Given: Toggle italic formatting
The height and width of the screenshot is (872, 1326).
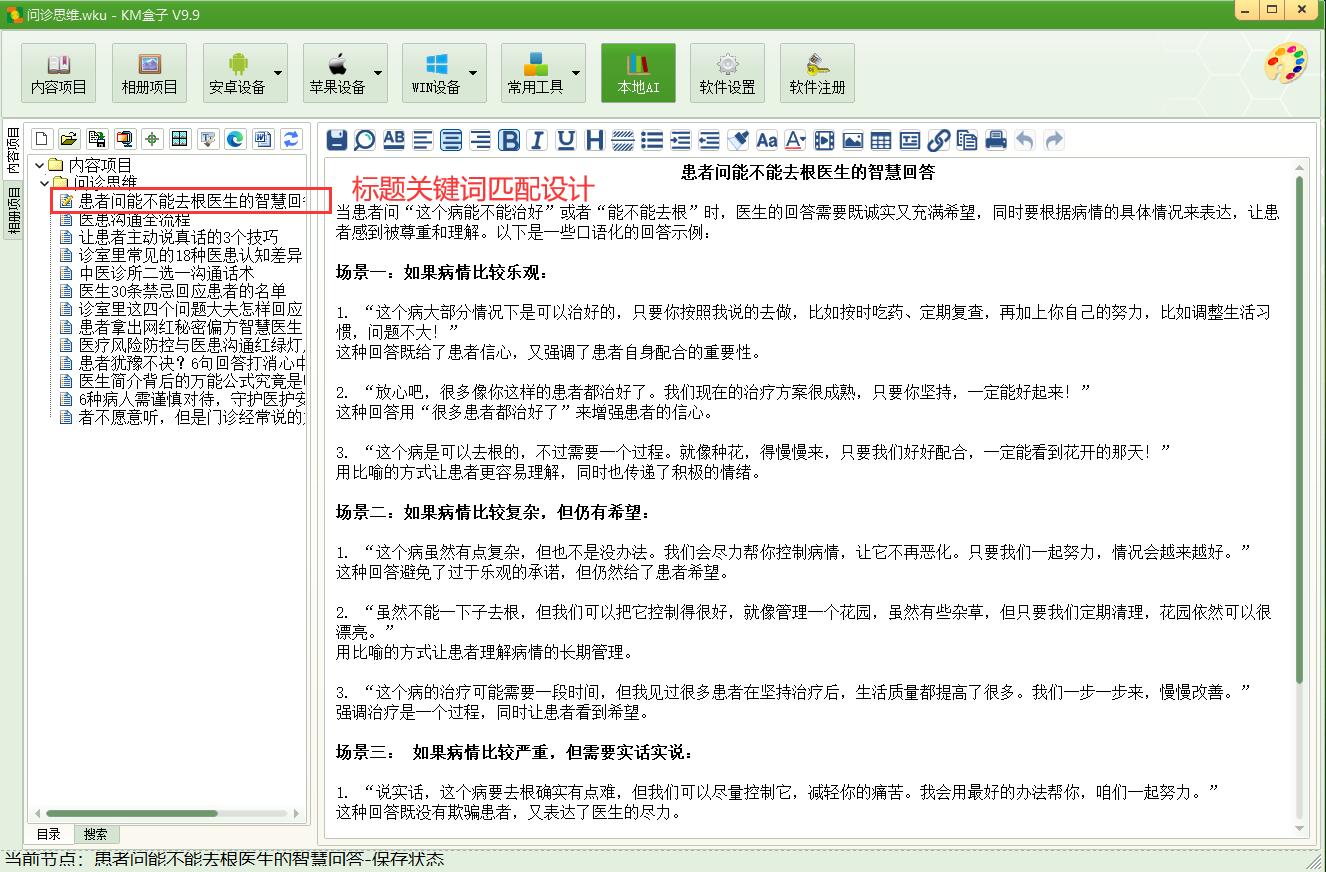Looking at the screenshot, I should [537, 140].
